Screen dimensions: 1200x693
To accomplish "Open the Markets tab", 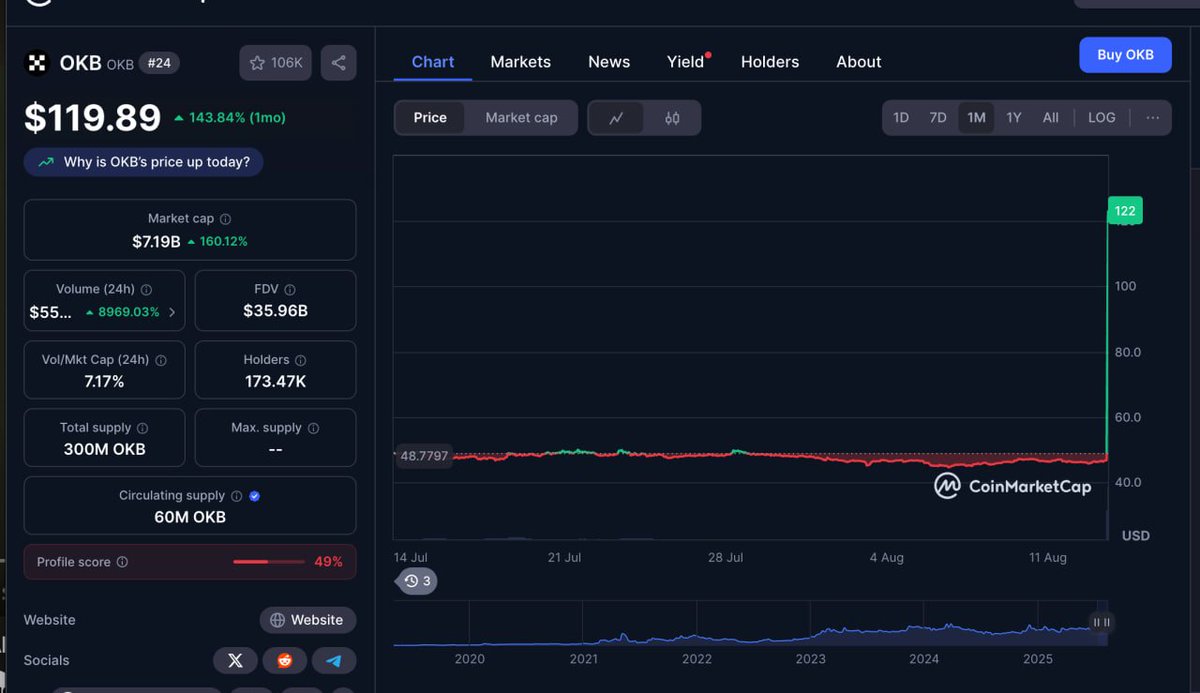I will (520, 62).
